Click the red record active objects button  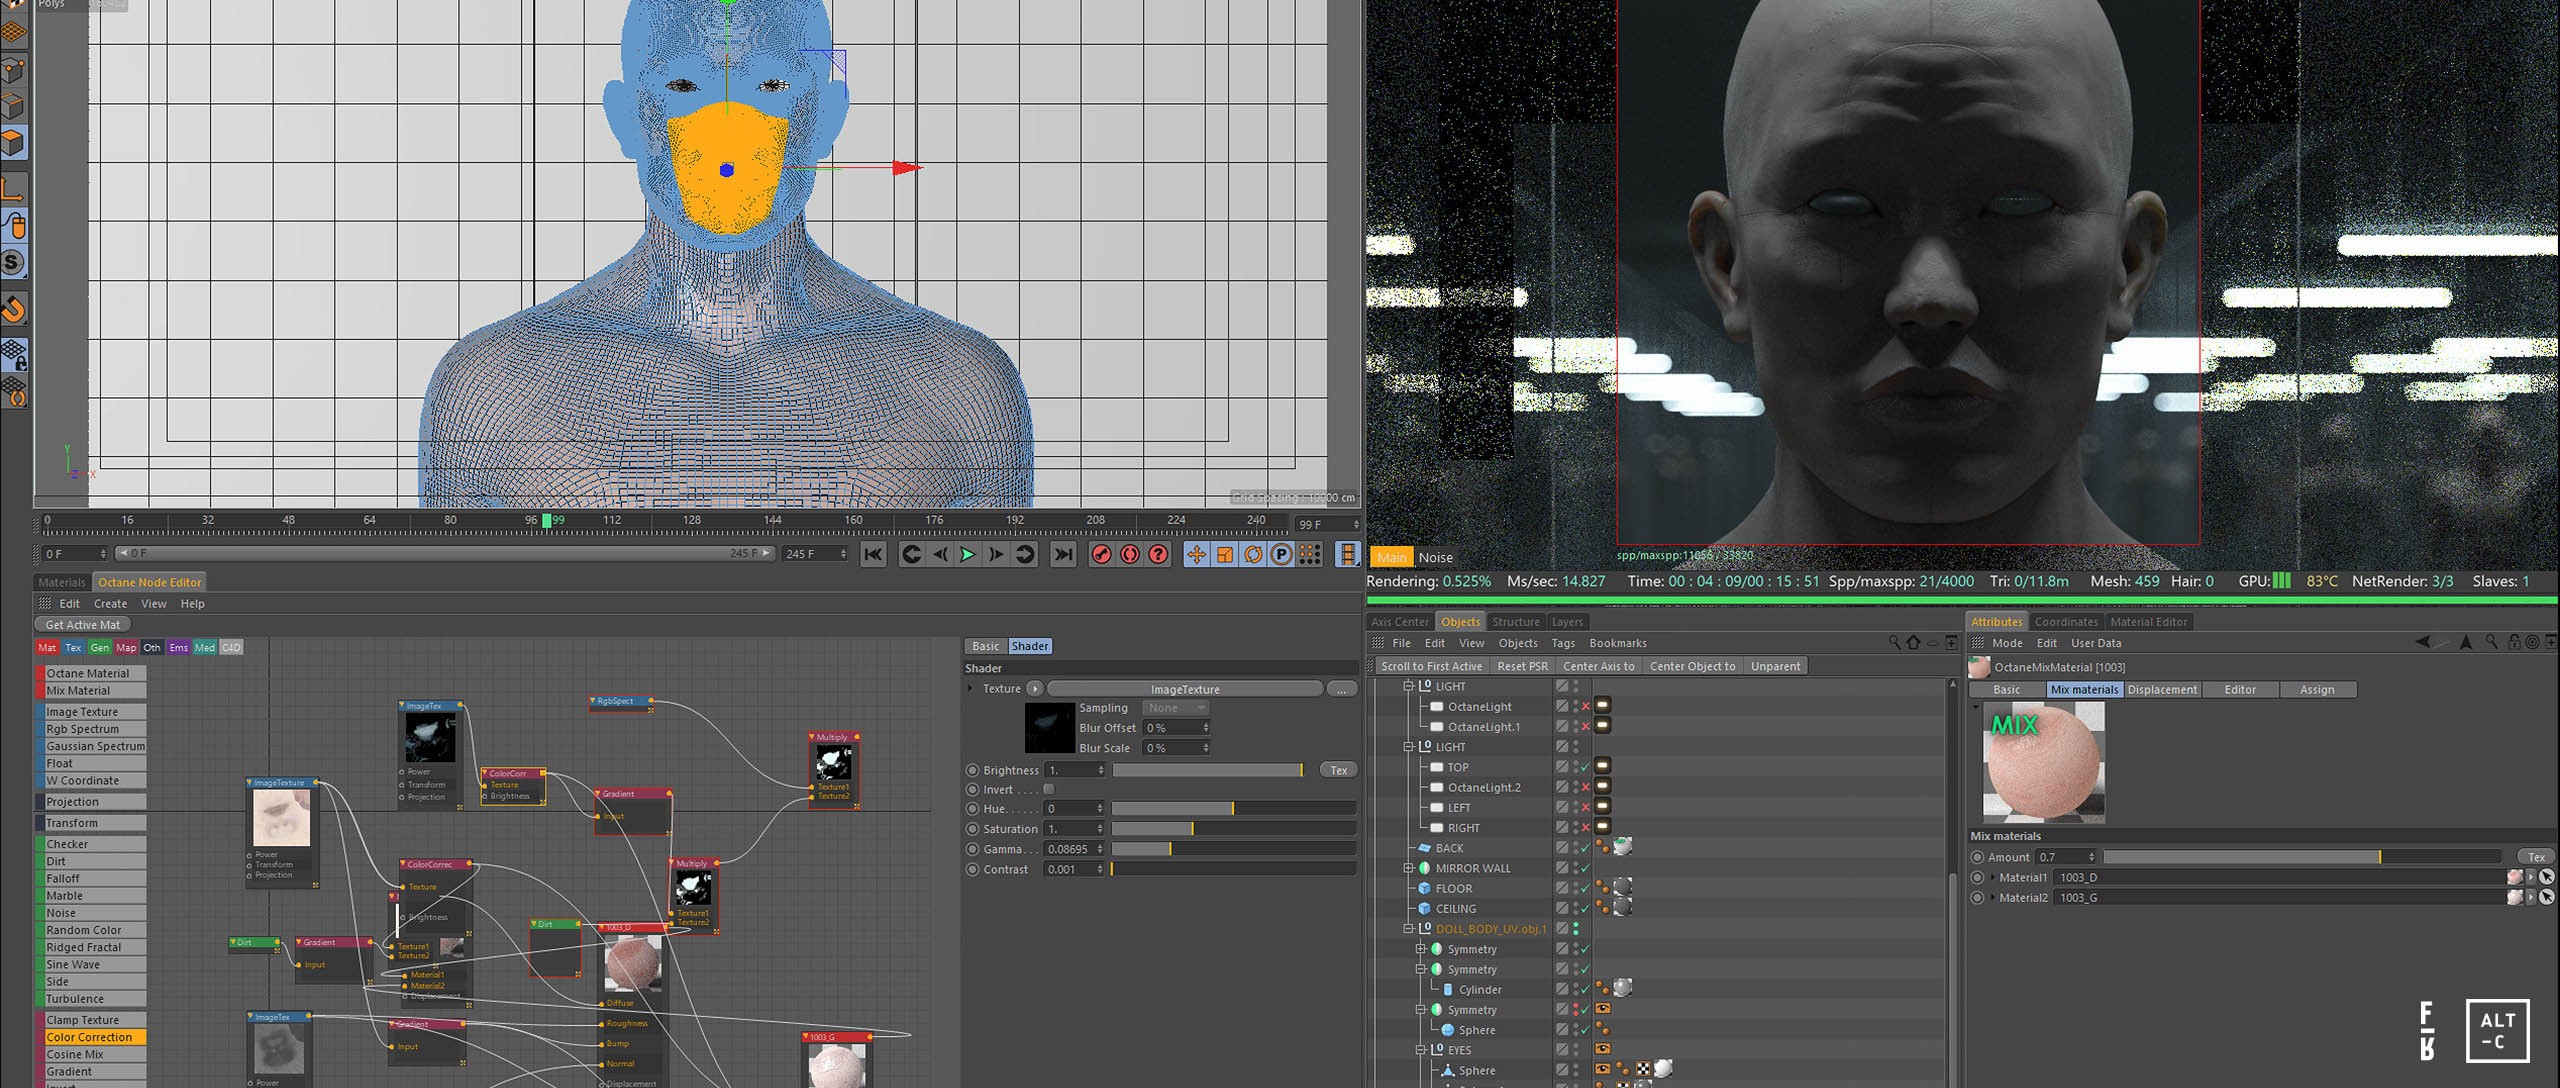tap(1102, 554)
